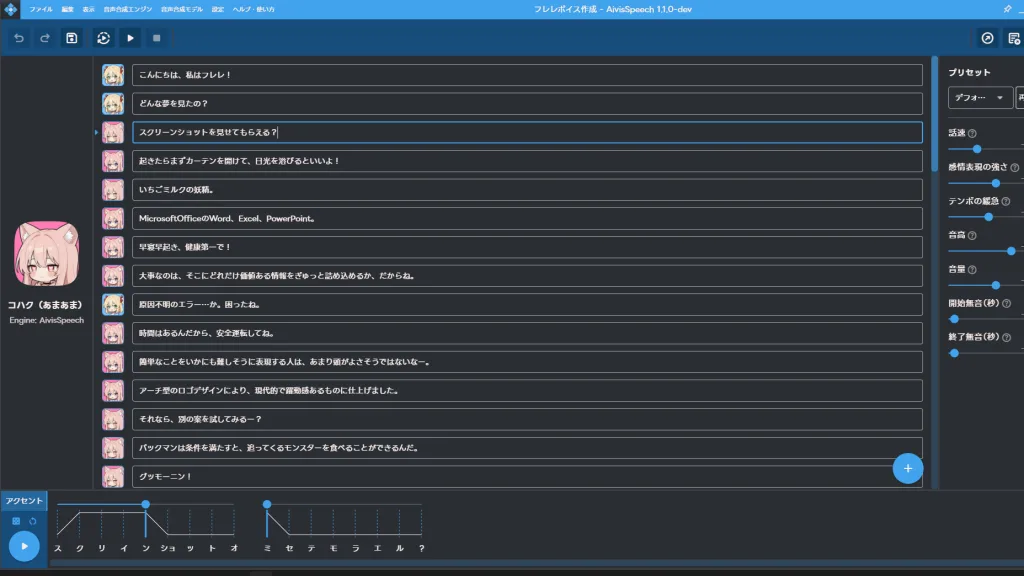Click the avatar beside the 原因不明のエラー line

coord(113,305)
